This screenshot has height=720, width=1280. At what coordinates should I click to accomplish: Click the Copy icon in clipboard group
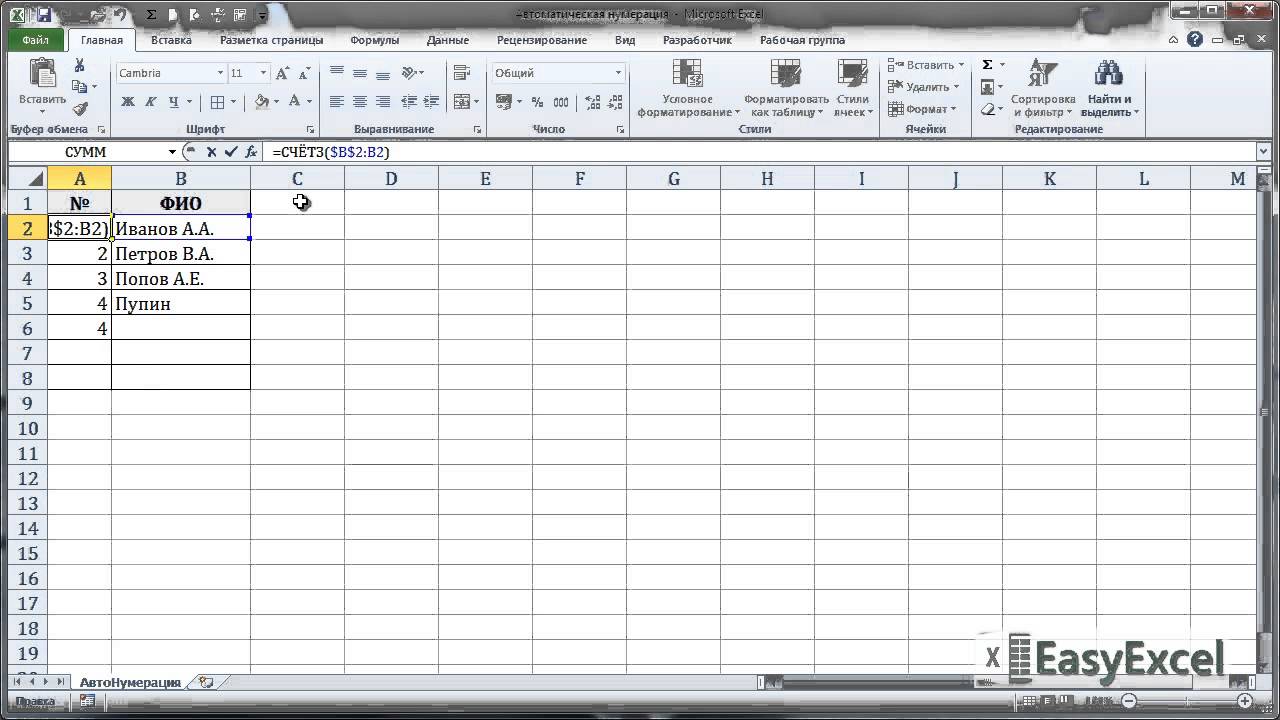tap(79, 87)
